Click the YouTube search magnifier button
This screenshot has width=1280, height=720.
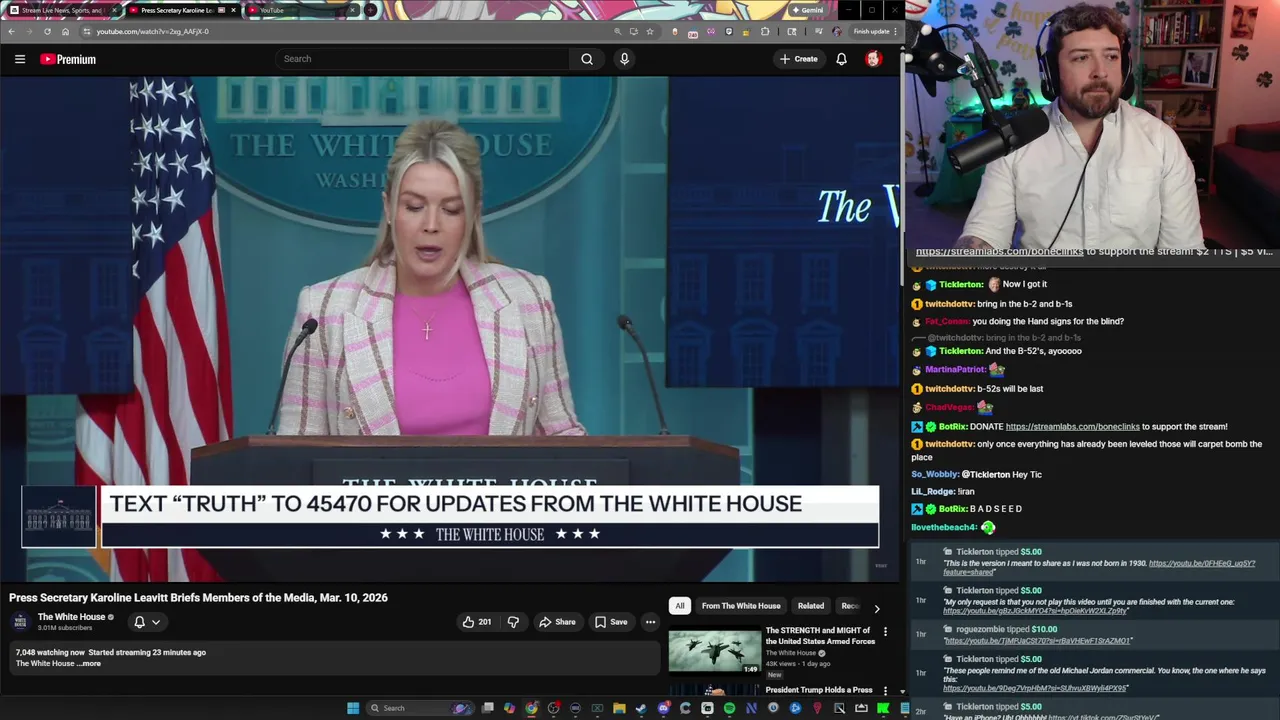tap(587, 59)
